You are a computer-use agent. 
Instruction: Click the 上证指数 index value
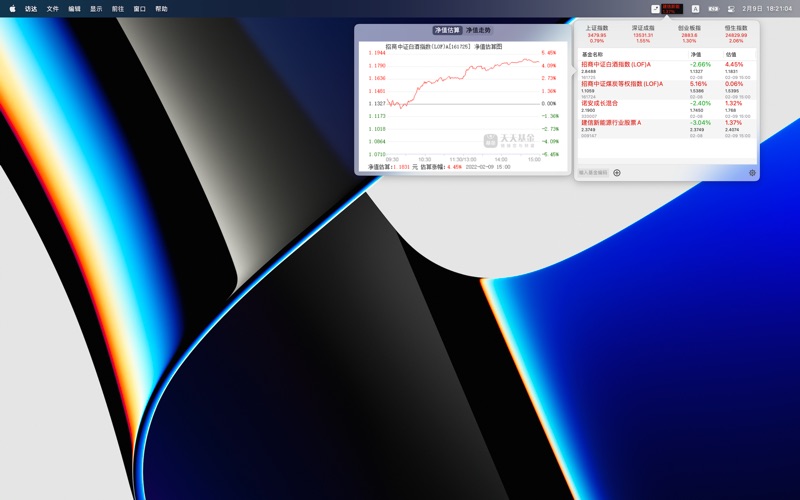coord(596,34)
